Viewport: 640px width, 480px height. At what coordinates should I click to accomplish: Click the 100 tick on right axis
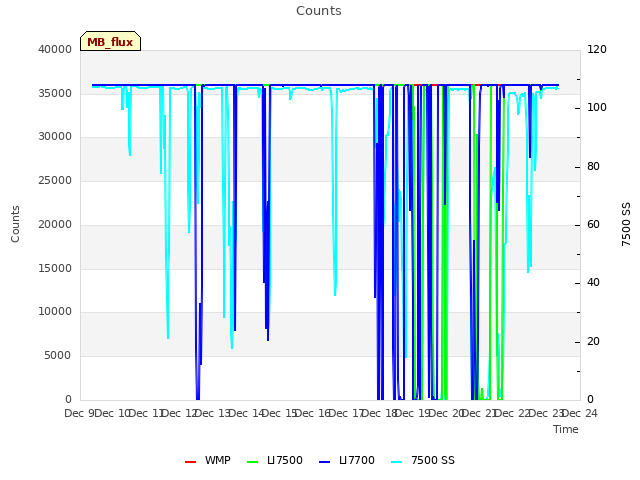(x=597, y=108)
